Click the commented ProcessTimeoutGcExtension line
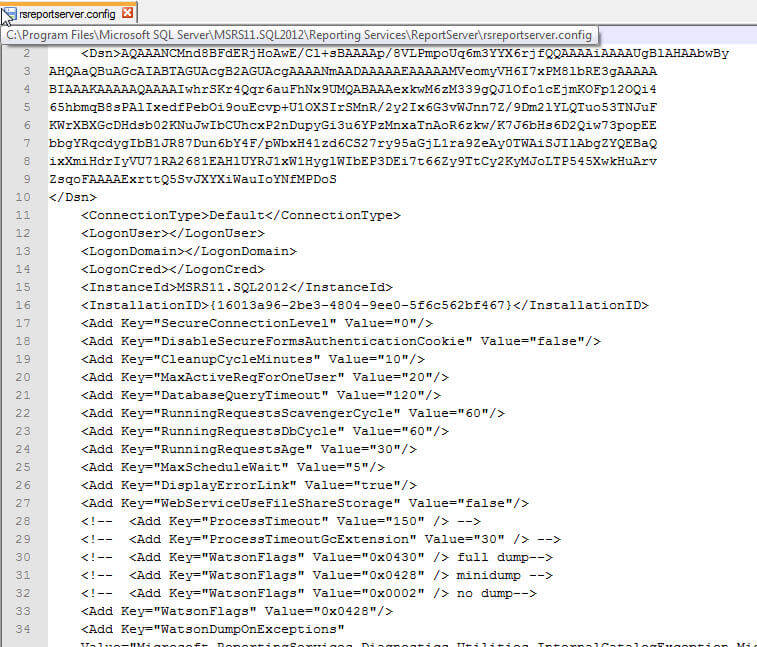Viewport: 757px width, 647px height. pyautogui.click(x=321, y=539)
